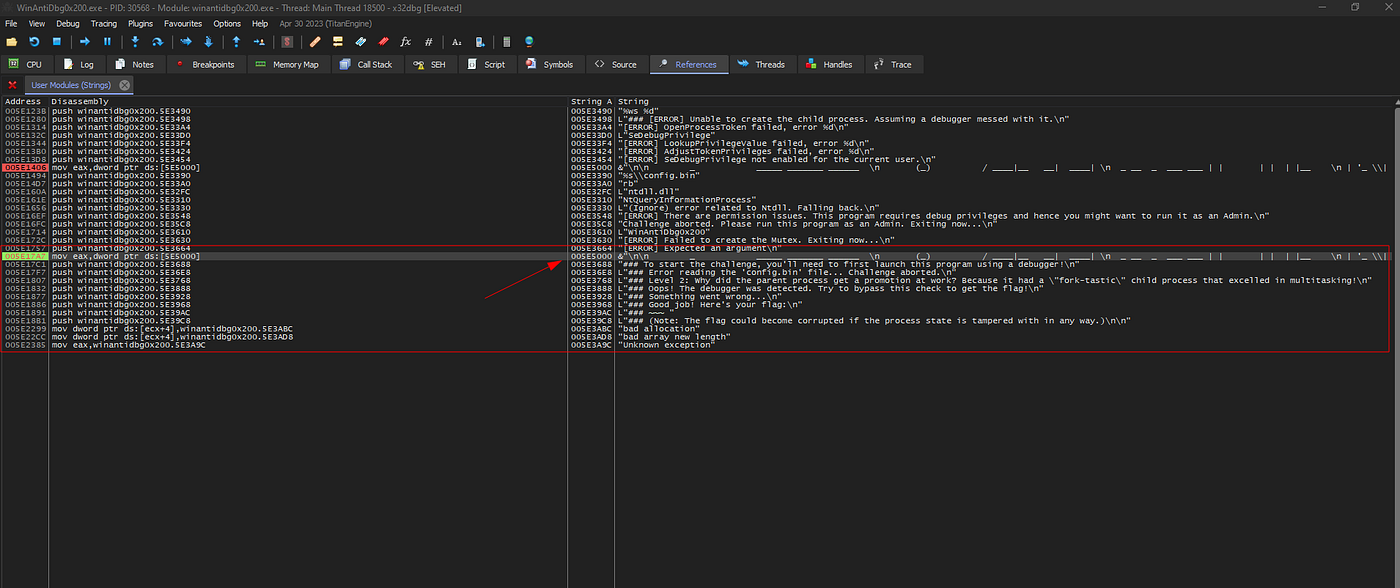Screen dimensions: 1400x588
Task: Open the File menu
Action: click(x=11, y=23)
